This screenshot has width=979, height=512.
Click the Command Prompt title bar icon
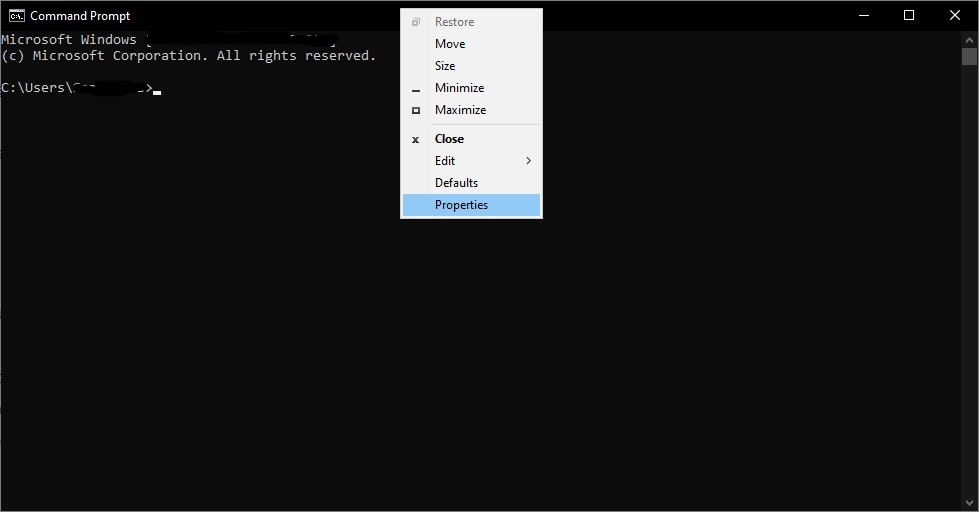click(x=16, y=16)
